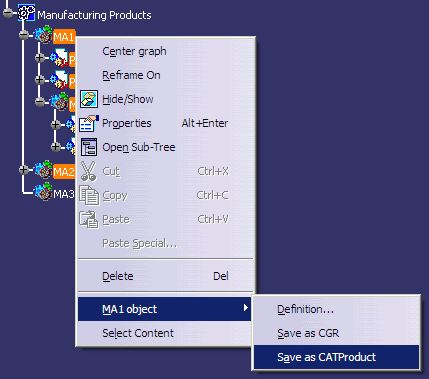Click the Hide/Show icon in menu

click(x=89, y=99)
